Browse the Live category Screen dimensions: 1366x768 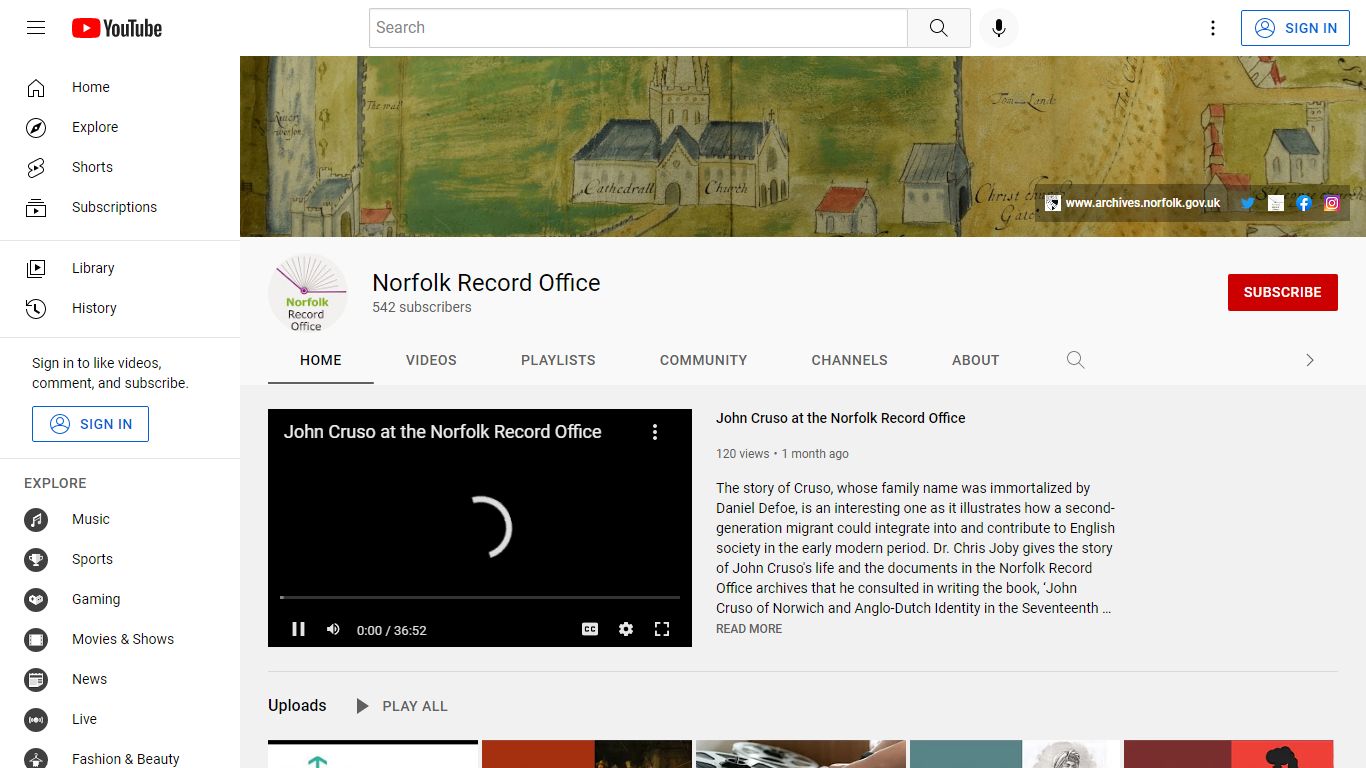pyautogui.click(x=120, y=719)
